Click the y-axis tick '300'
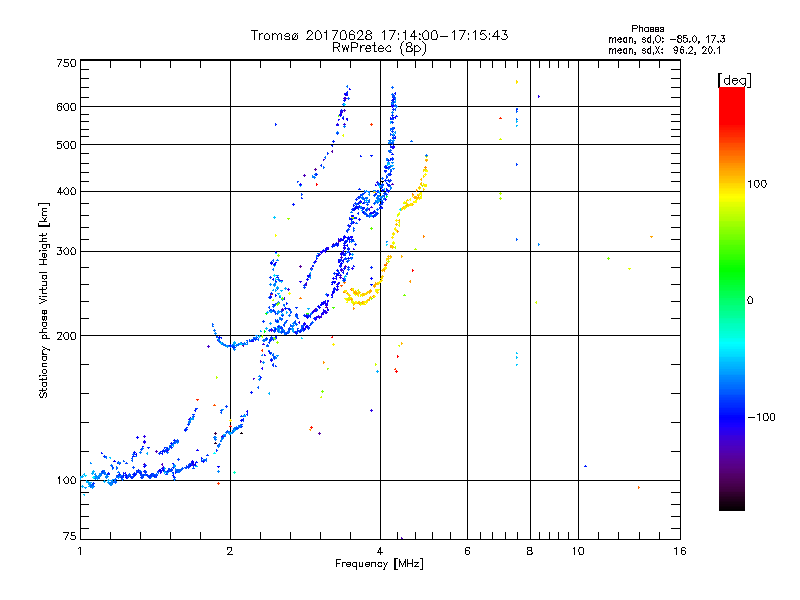This screenshot has width=800, height=600. point(66,252)
